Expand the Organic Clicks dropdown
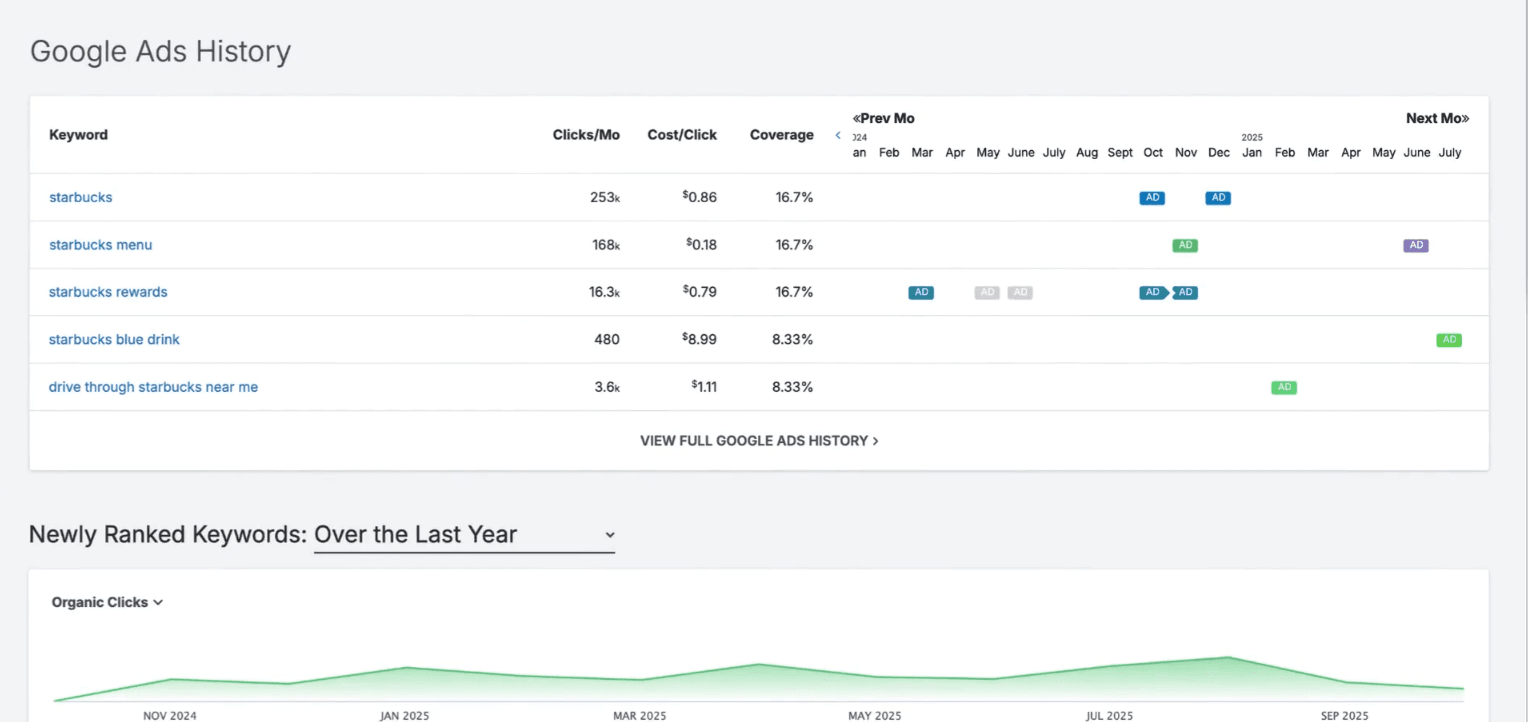The height and width of the screenshot is (722, 1528). click(107, 602)
